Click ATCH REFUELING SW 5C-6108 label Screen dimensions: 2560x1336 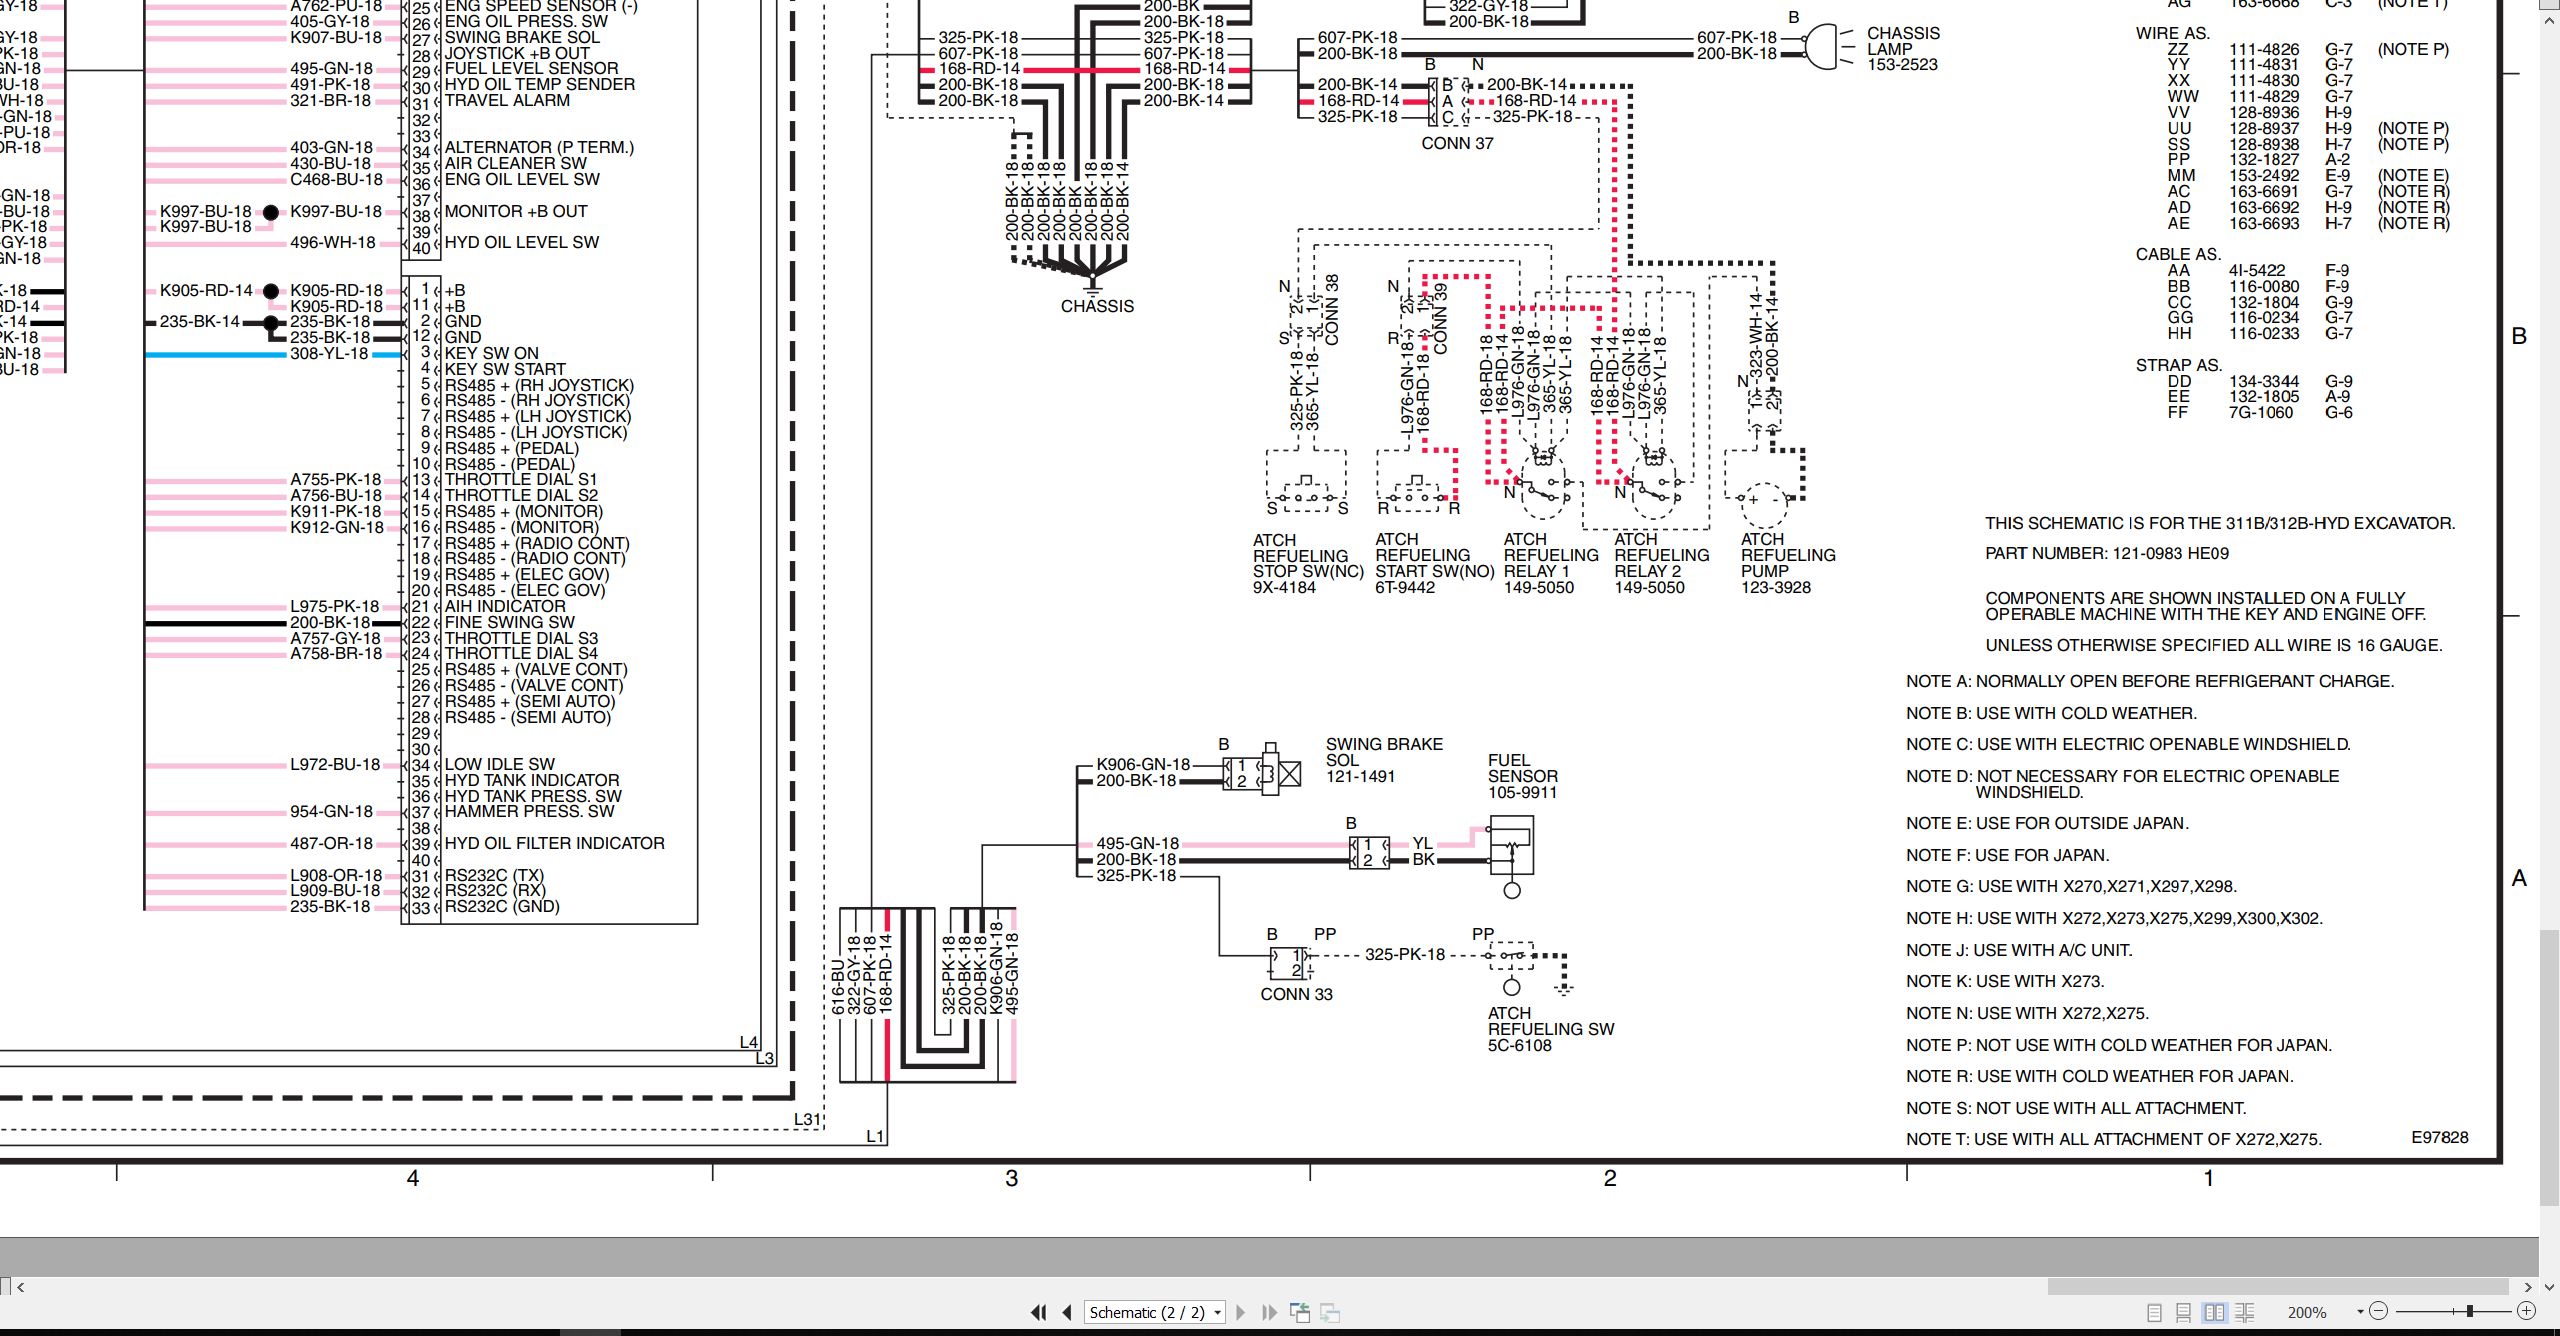[1550, 1029]
